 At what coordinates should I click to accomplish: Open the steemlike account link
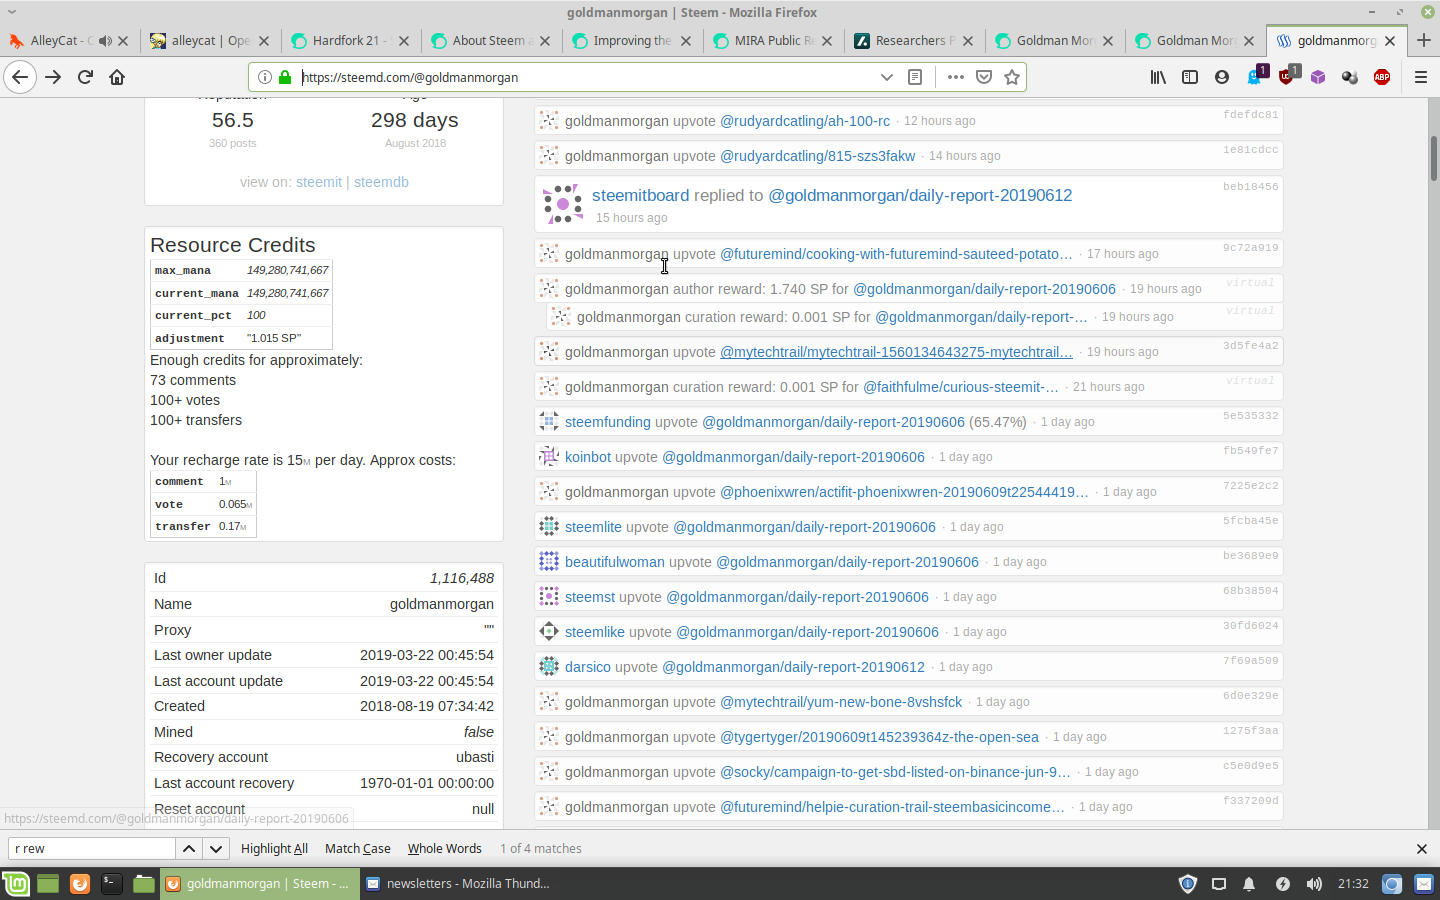595,632
